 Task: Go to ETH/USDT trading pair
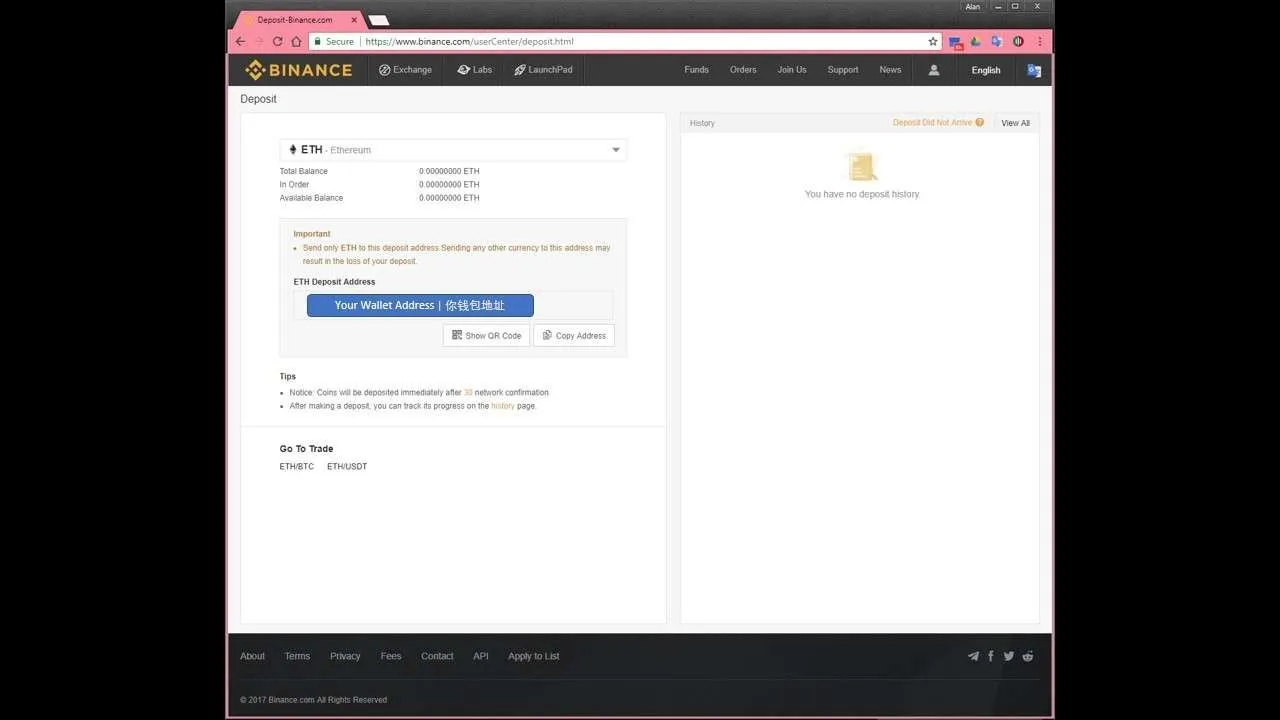coord(347,467)
